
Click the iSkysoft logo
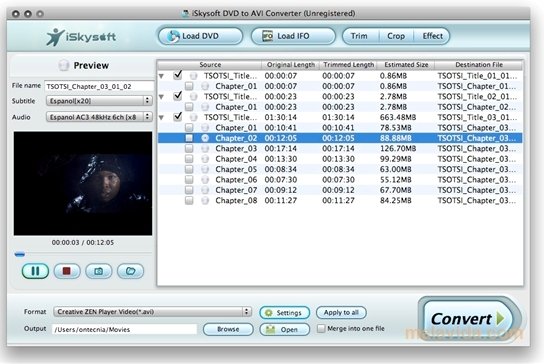click(81, 37)
